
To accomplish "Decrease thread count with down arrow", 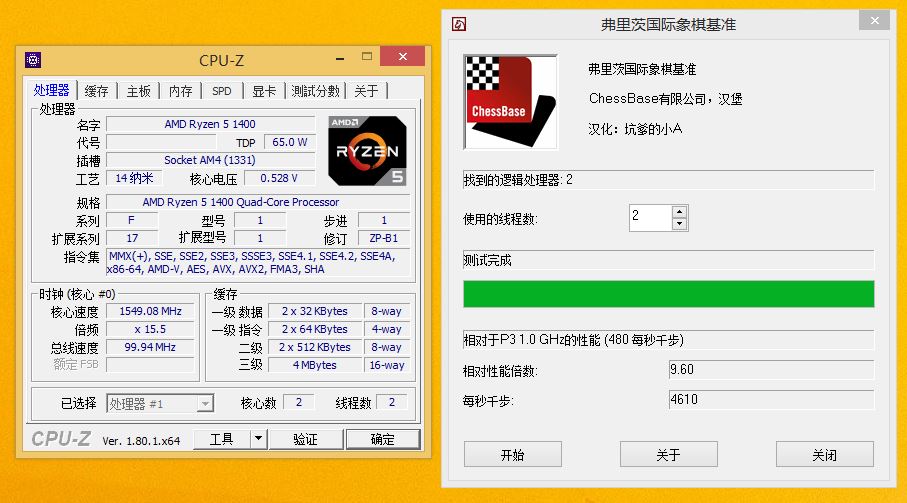I will pos(680,224).
